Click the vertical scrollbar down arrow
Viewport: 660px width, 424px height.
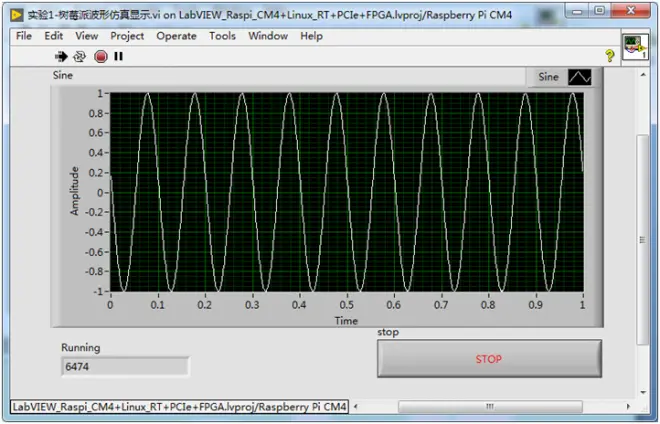643,392
